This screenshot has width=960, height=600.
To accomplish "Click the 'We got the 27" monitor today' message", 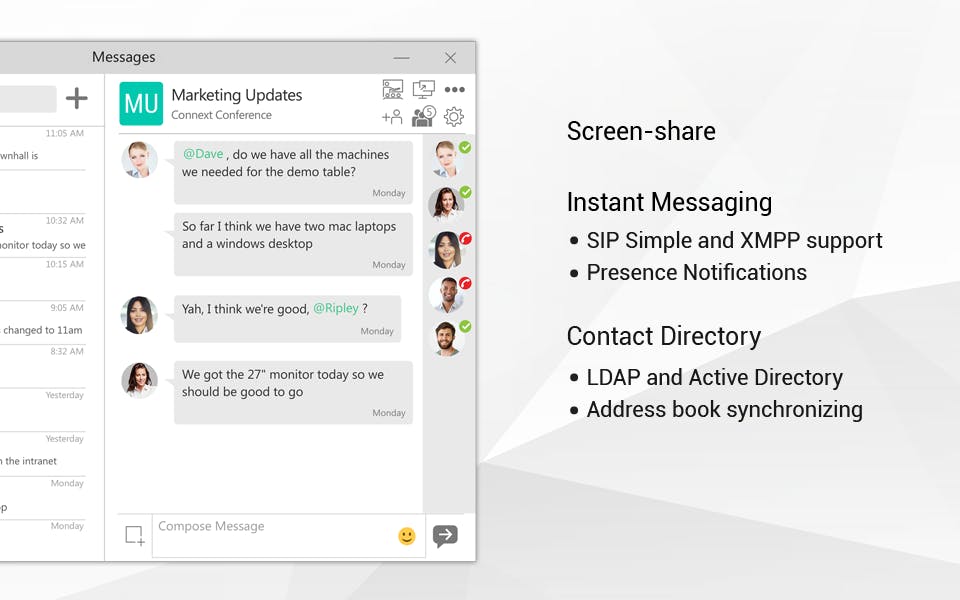I will pyautogui.click(x=293, y=392).
